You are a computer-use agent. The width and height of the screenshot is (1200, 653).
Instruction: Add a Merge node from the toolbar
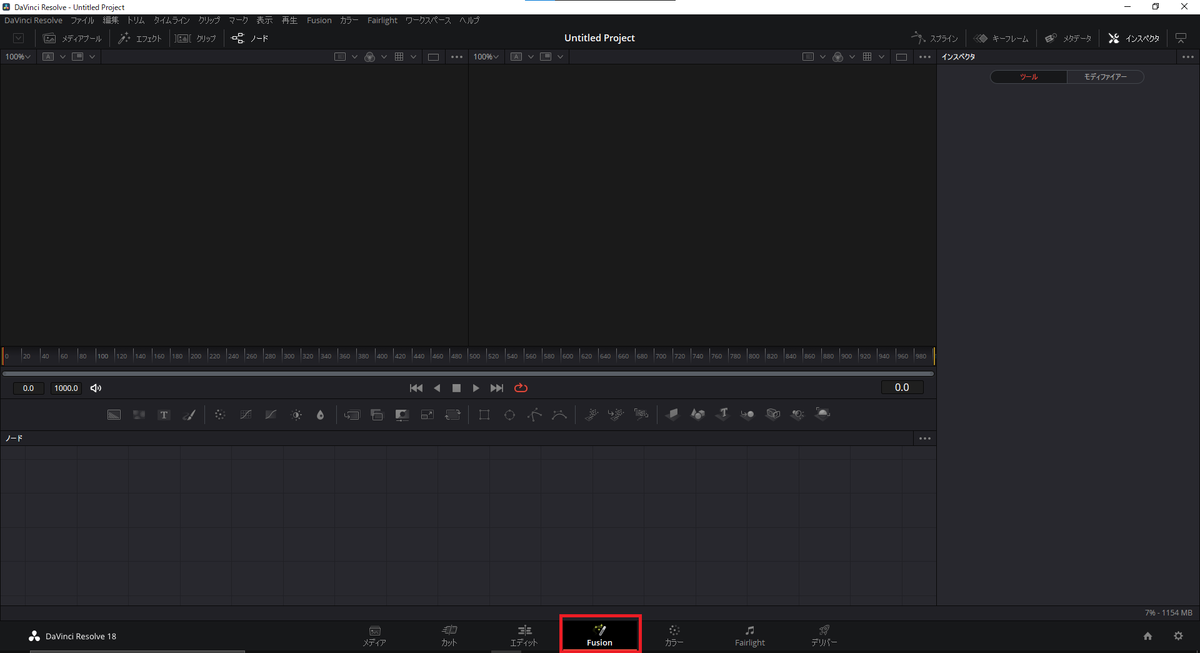352,414
